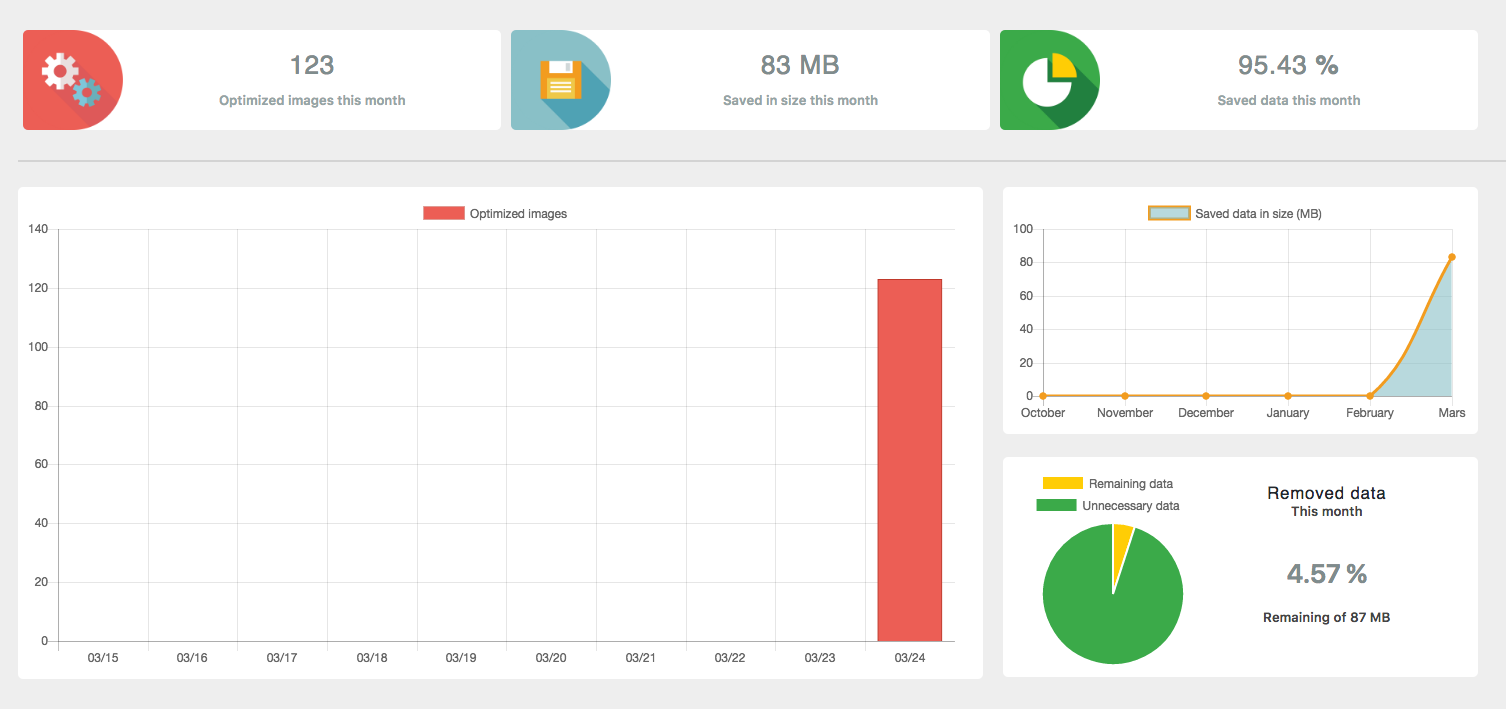The height and width of the screenshot is (709, 1506).
Task: Click the 123 optimized images count
Action: tap(312, 65)
